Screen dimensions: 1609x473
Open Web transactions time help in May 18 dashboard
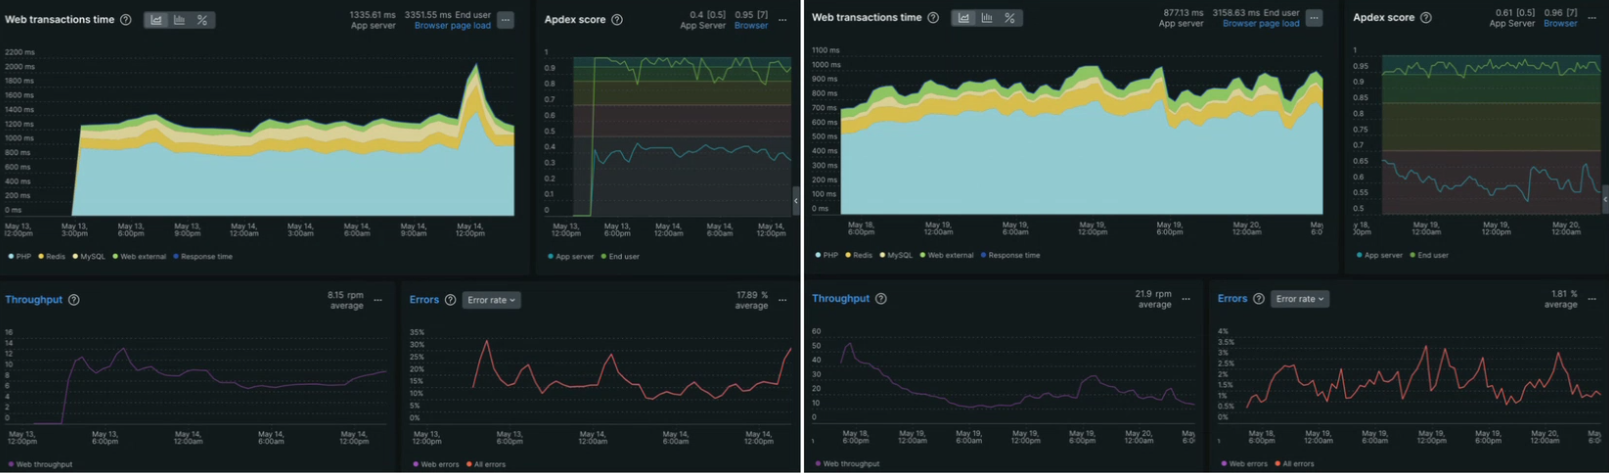[x=933, y=18]
